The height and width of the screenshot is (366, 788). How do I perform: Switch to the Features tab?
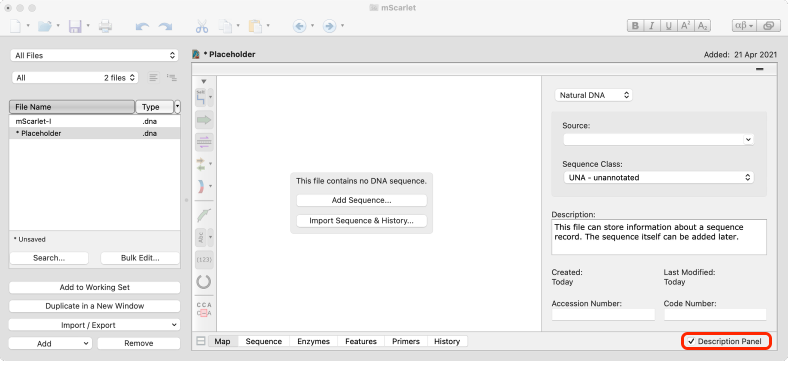pyautogui.click(x=361, y=341)
